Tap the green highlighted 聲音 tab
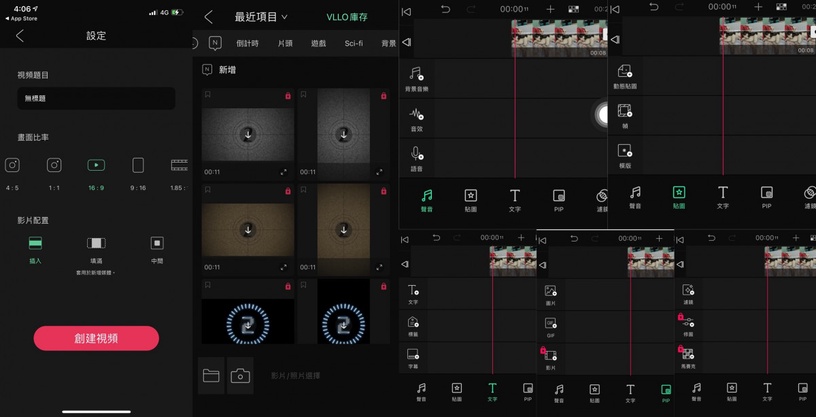This screenshot has width=816, height=417. pyautogui.click(x=427, y=200)
